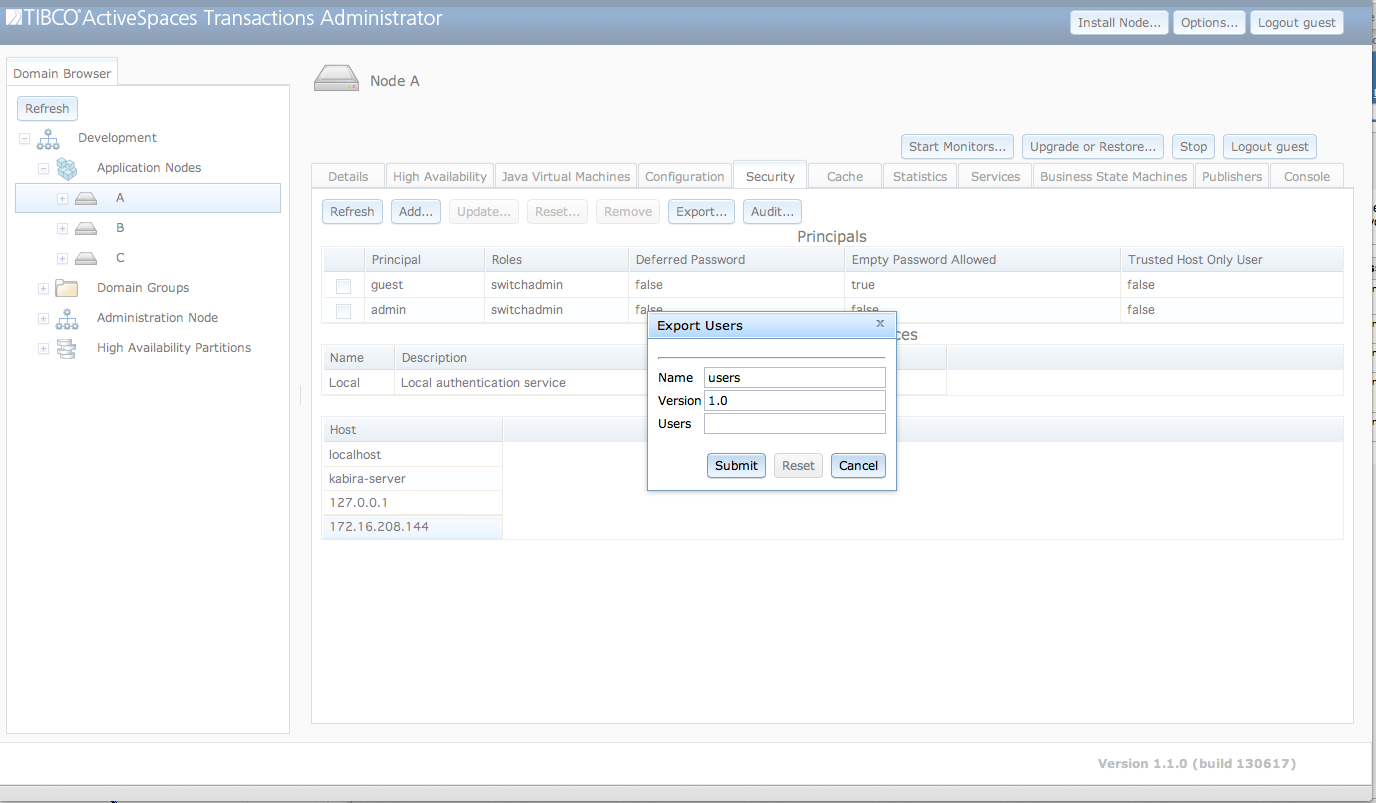Click the Node C server icon
Screen dimensions: 1376x803
(85, 258)
